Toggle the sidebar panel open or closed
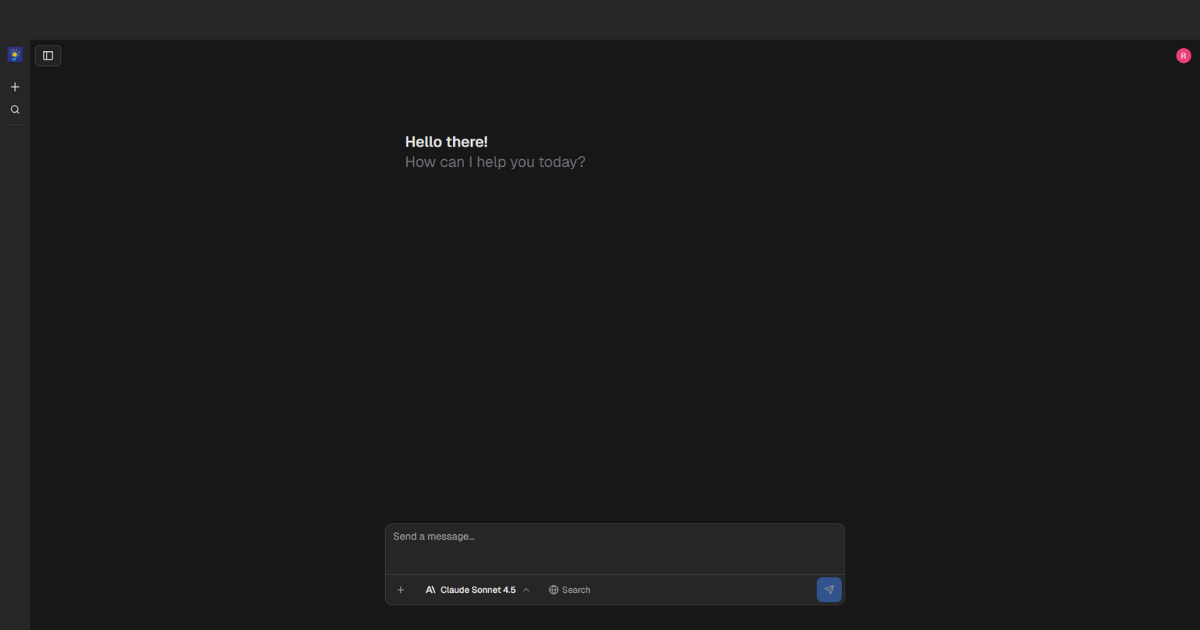1200x630 pixels. coord(48,56)
